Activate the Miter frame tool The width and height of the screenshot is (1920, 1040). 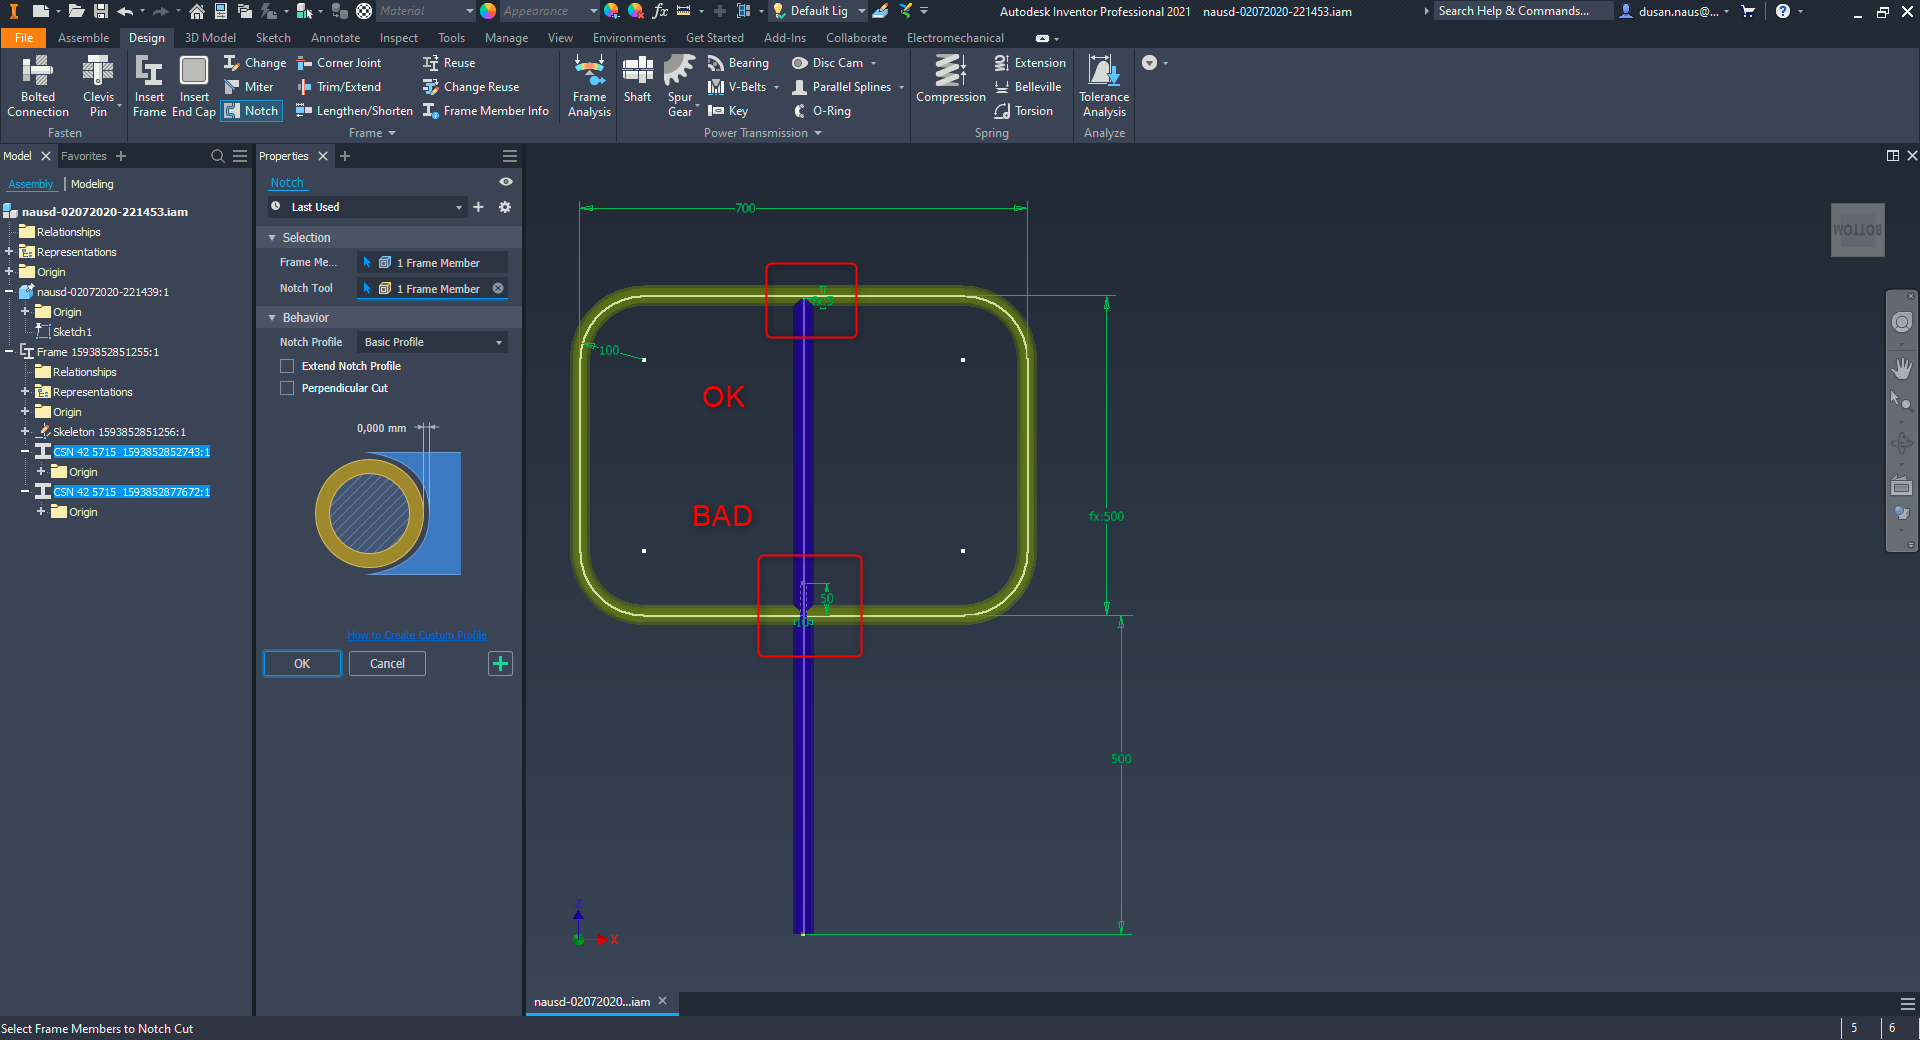pos(249,87)
